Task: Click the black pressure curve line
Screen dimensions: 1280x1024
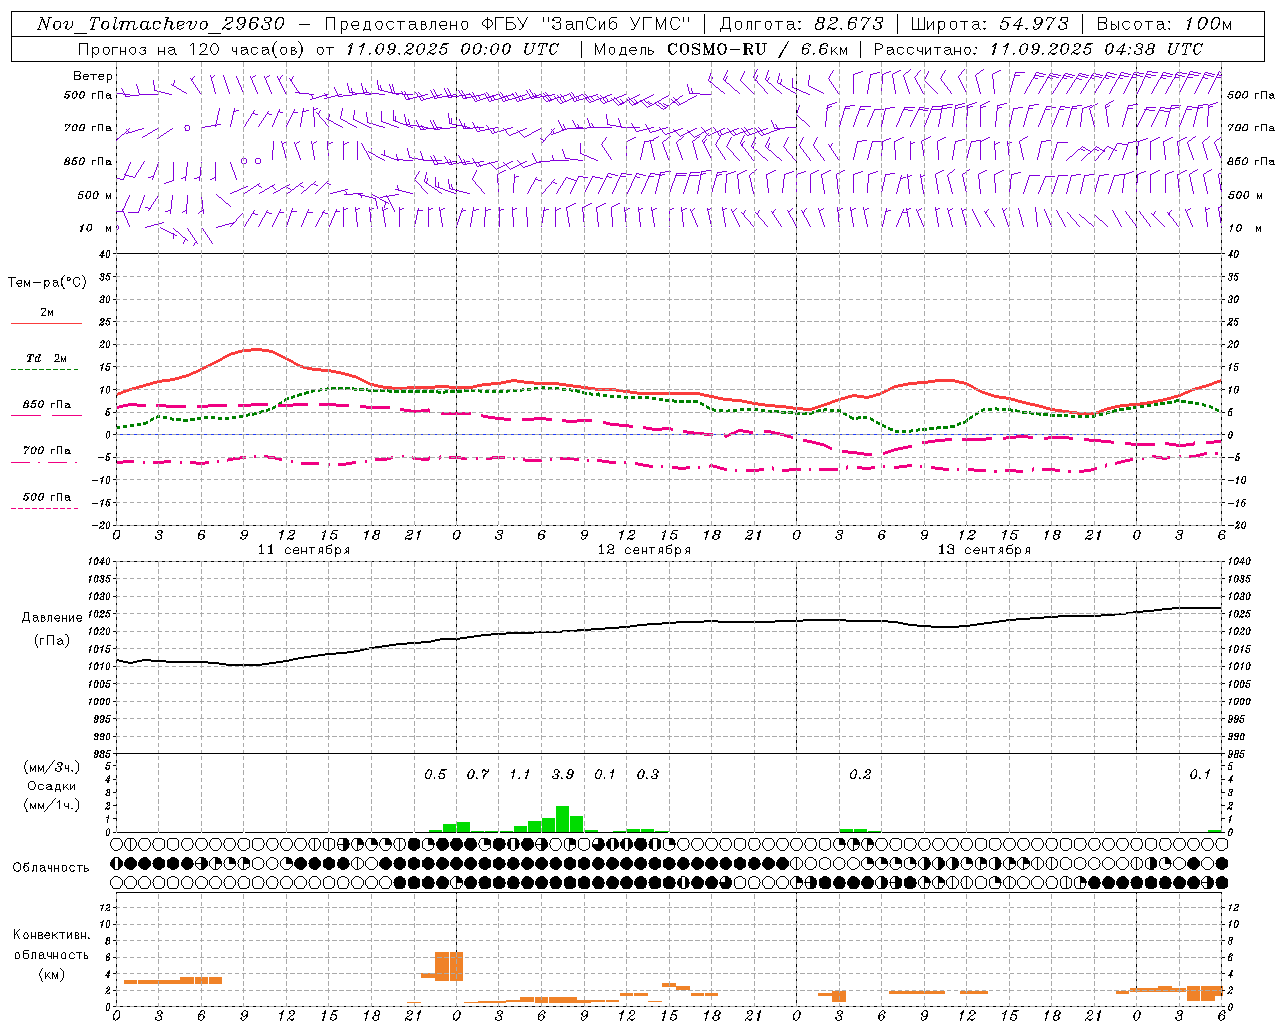Action: pos(670,624)
